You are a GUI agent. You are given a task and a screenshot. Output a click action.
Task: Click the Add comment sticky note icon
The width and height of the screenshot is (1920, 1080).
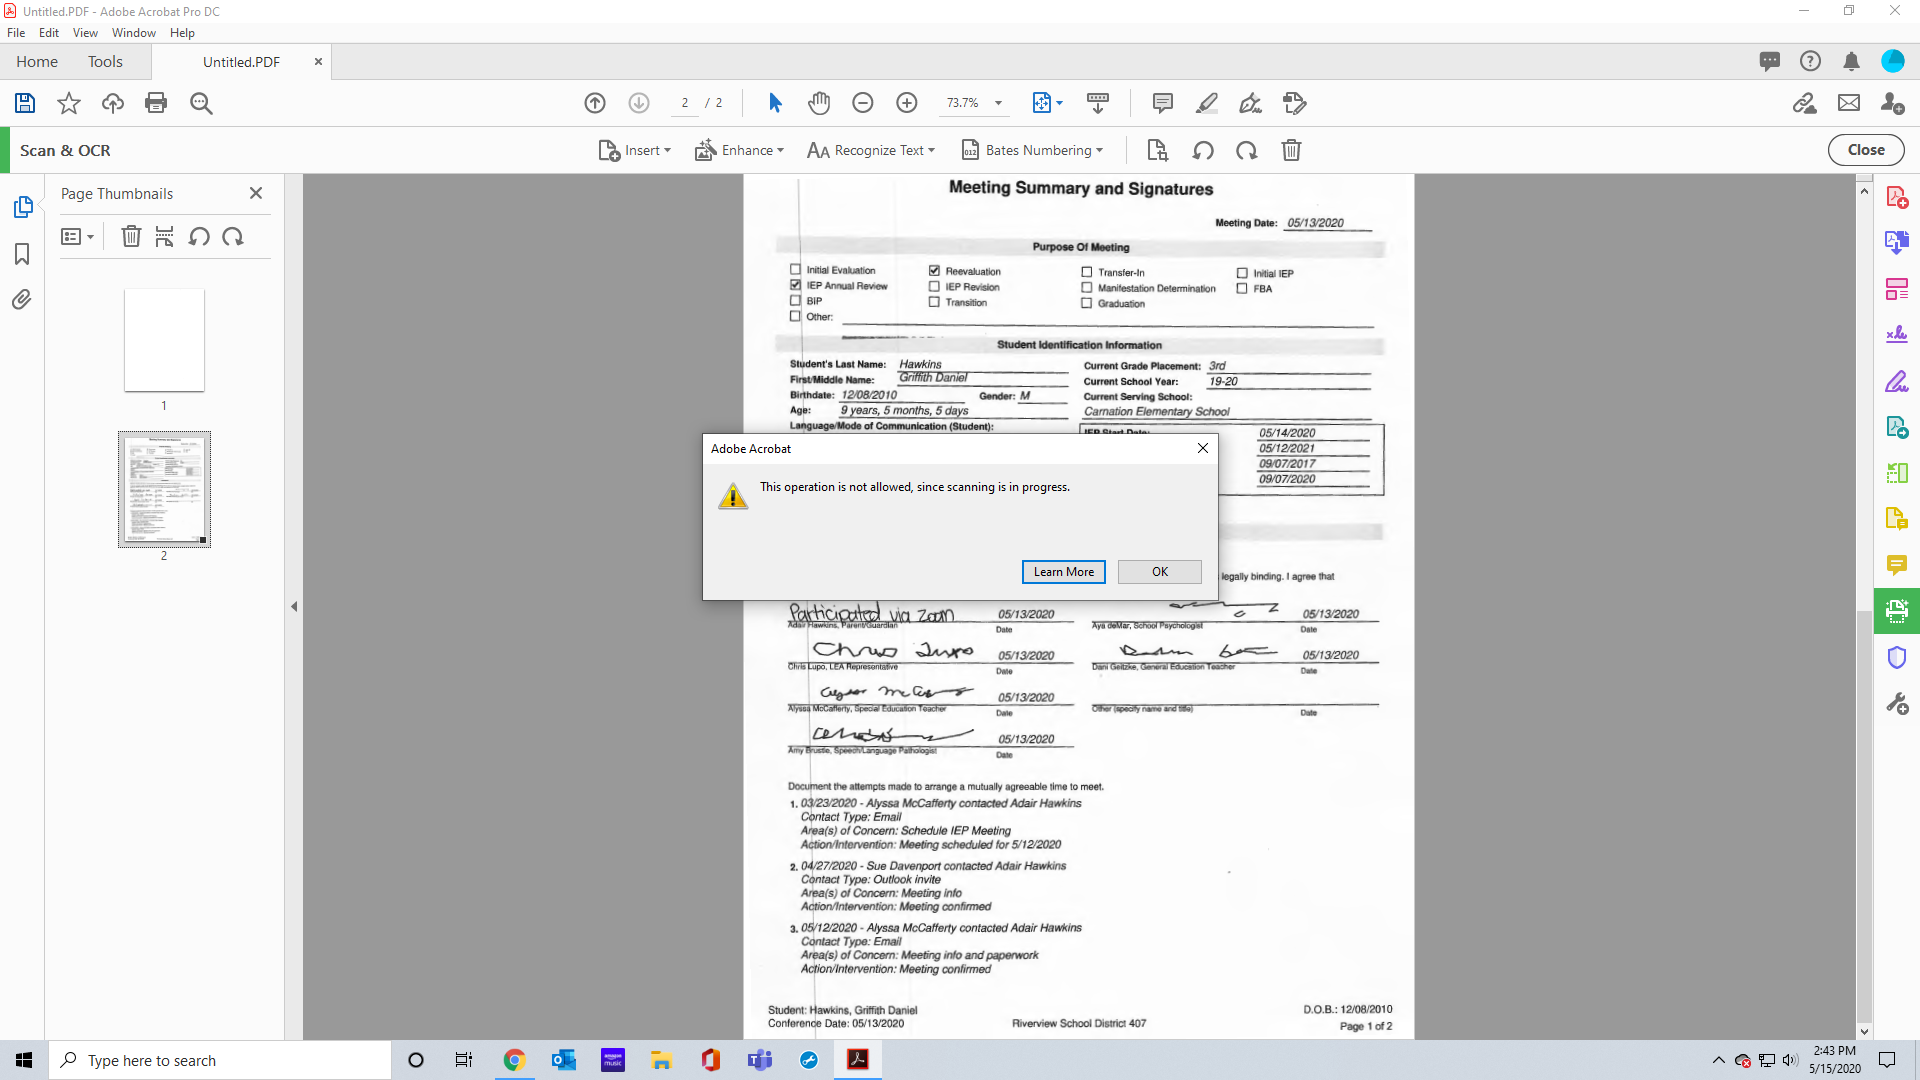click(1162, 103)
